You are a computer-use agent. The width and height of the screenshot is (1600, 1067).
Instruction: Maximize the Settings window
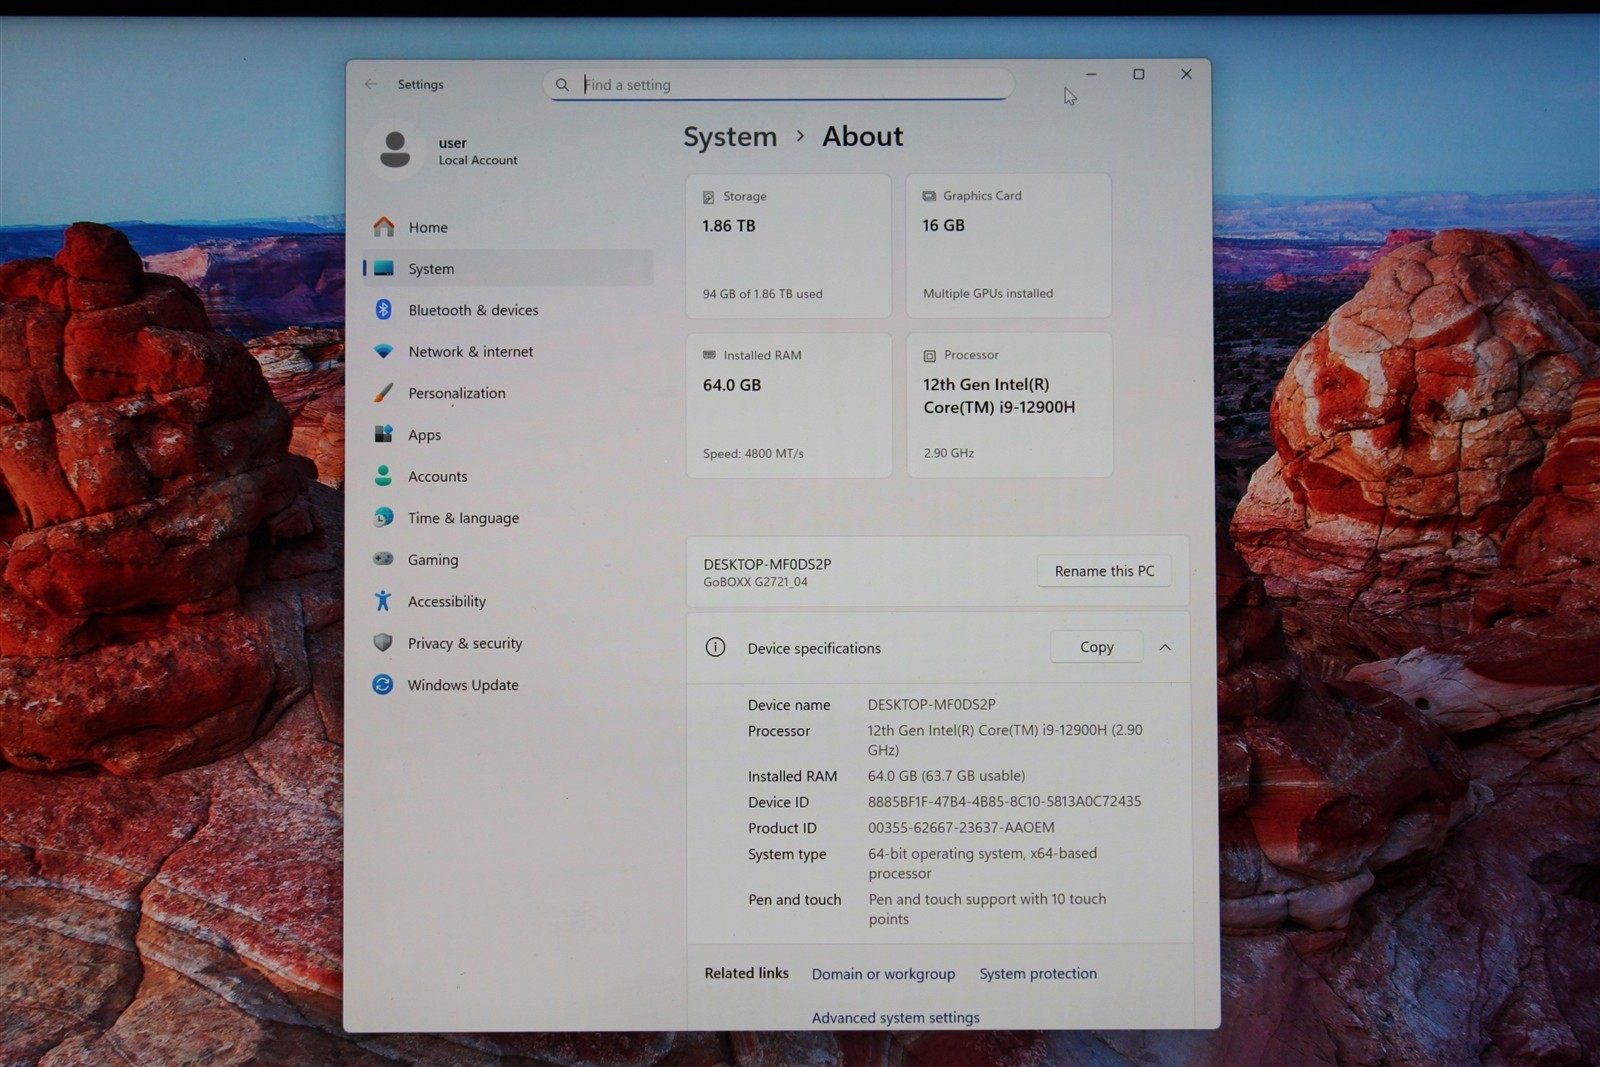click(x=1138, y=74)
